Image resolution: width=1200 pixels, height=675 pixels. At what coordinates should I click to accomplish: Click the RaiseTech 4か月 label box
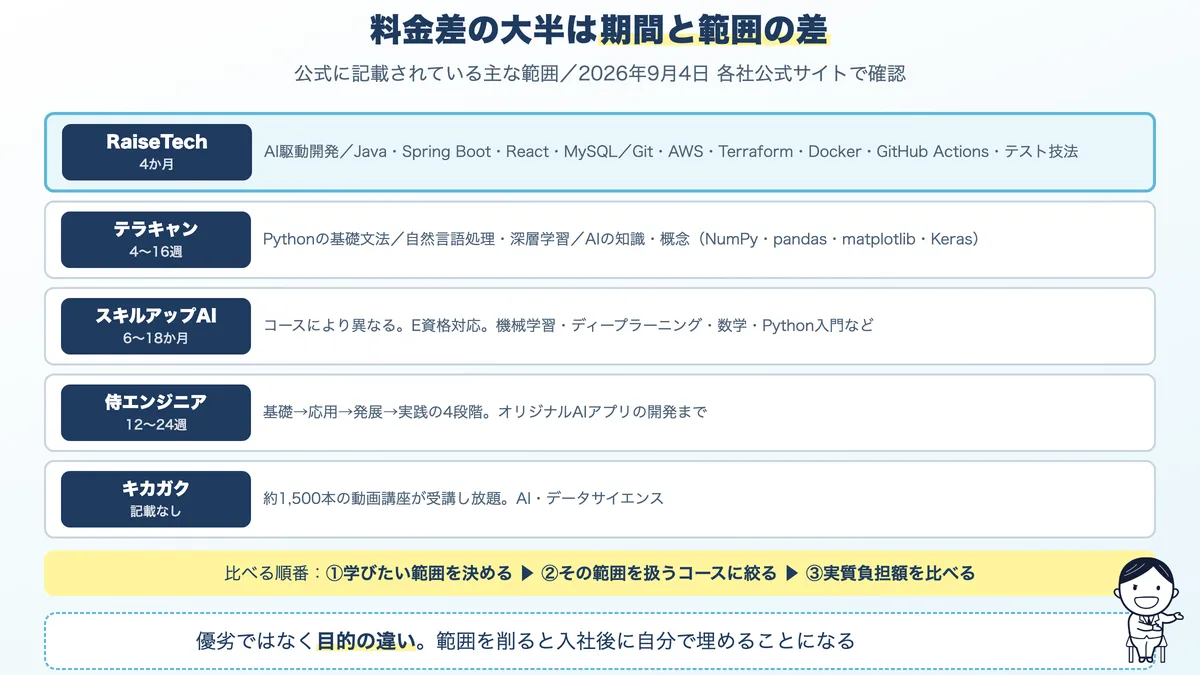coord(157,152)
